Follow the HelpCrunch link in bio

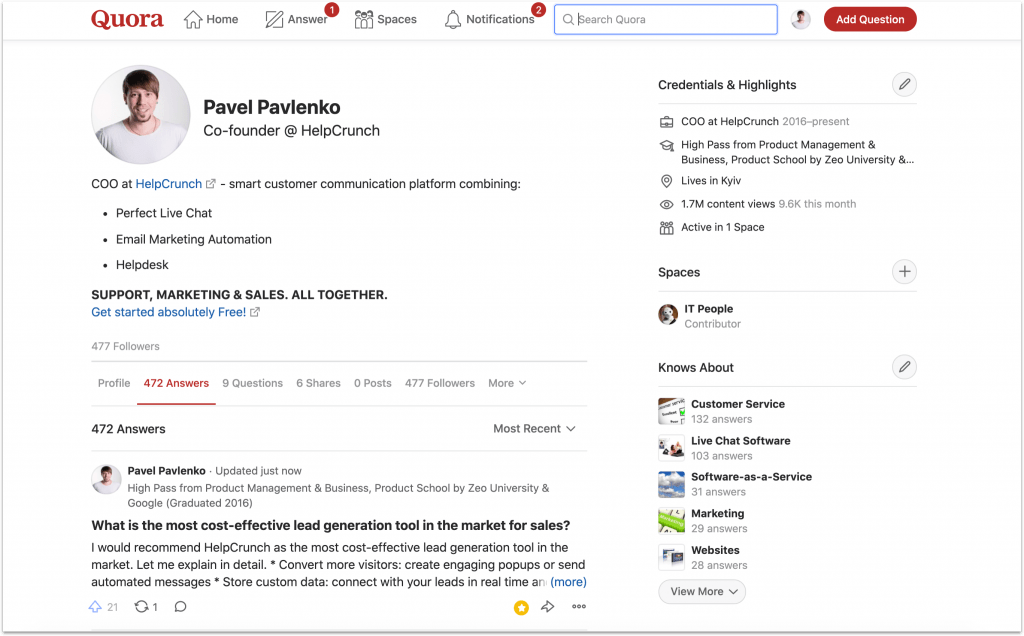(x=168, y=184)
